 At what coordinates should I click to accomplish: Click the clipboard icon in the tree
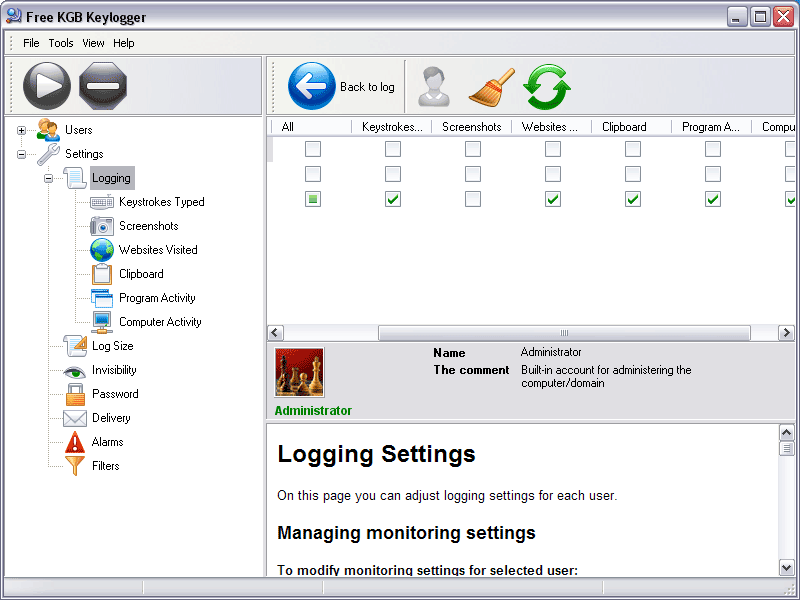(x=102, y=274)
